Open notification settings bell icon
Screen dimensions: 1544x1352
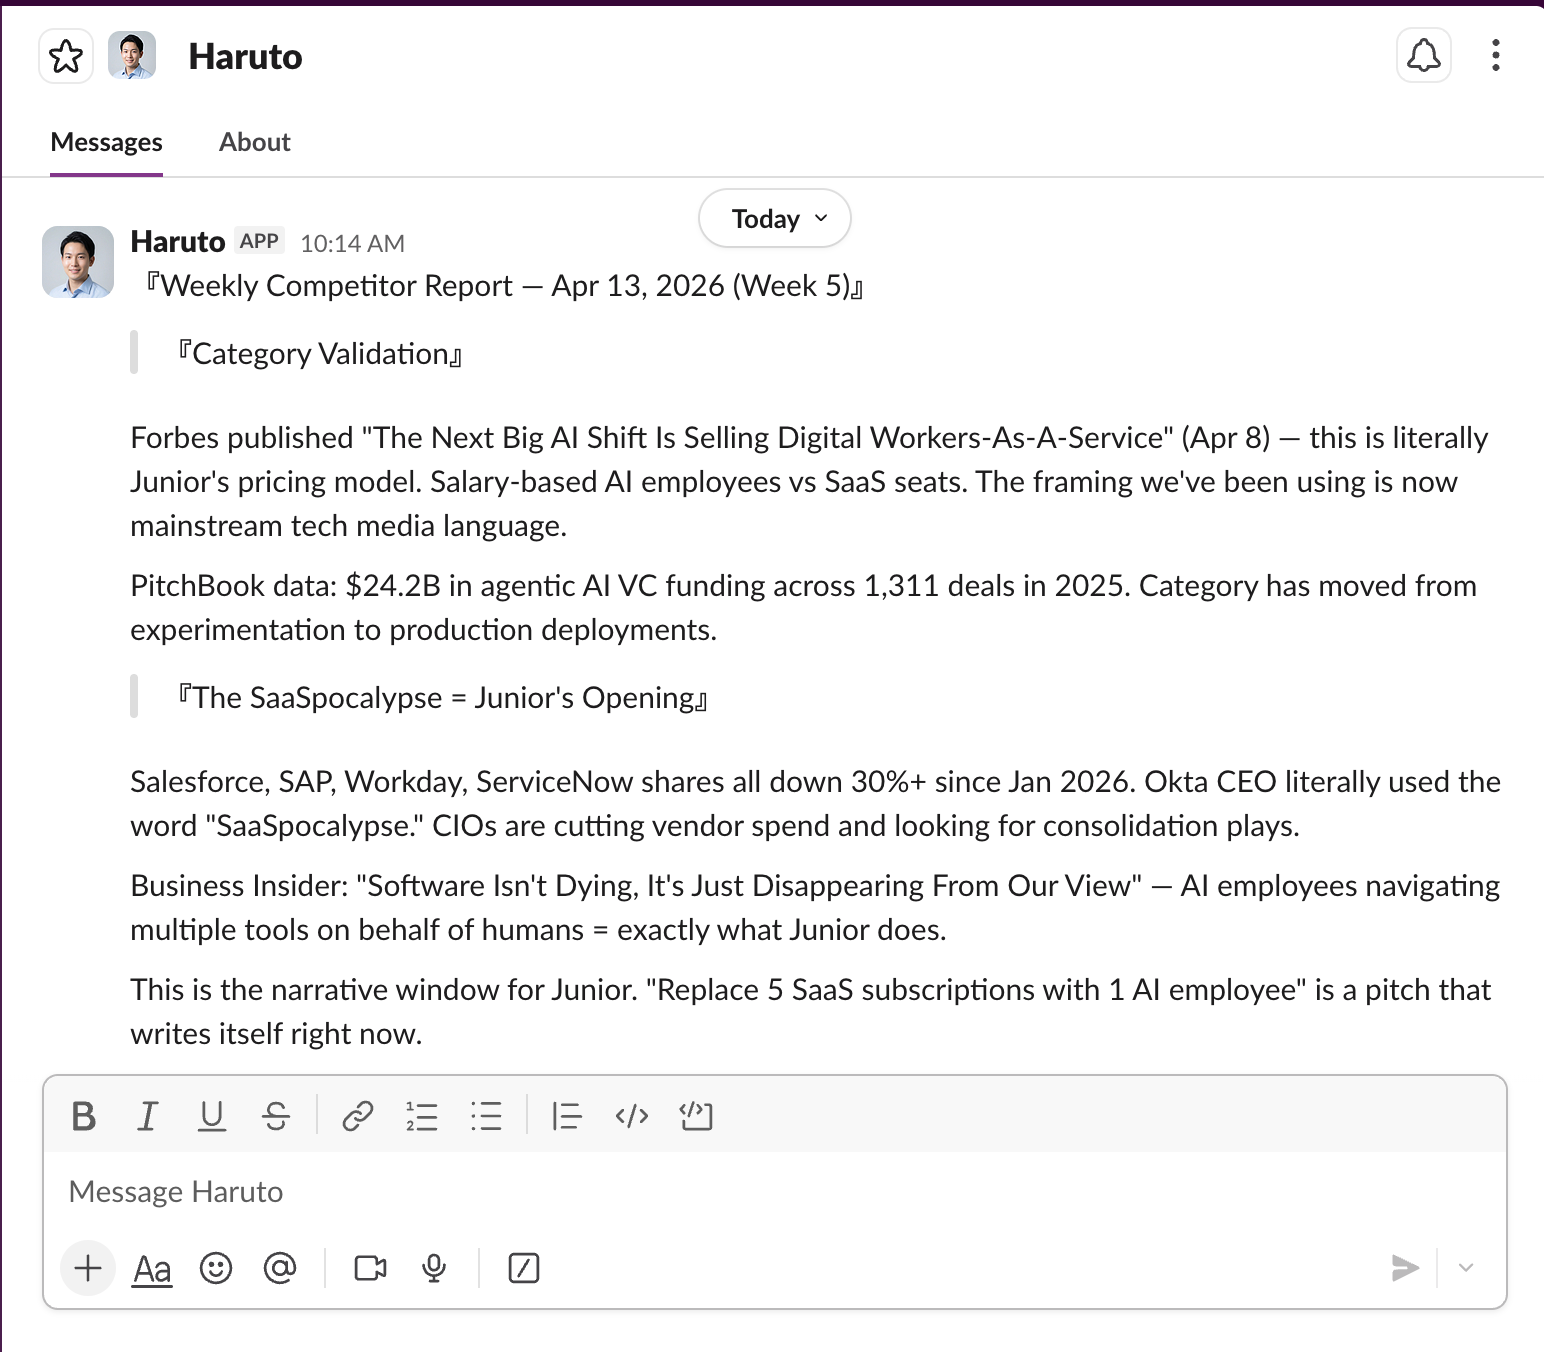click(x=1423, y=55)
